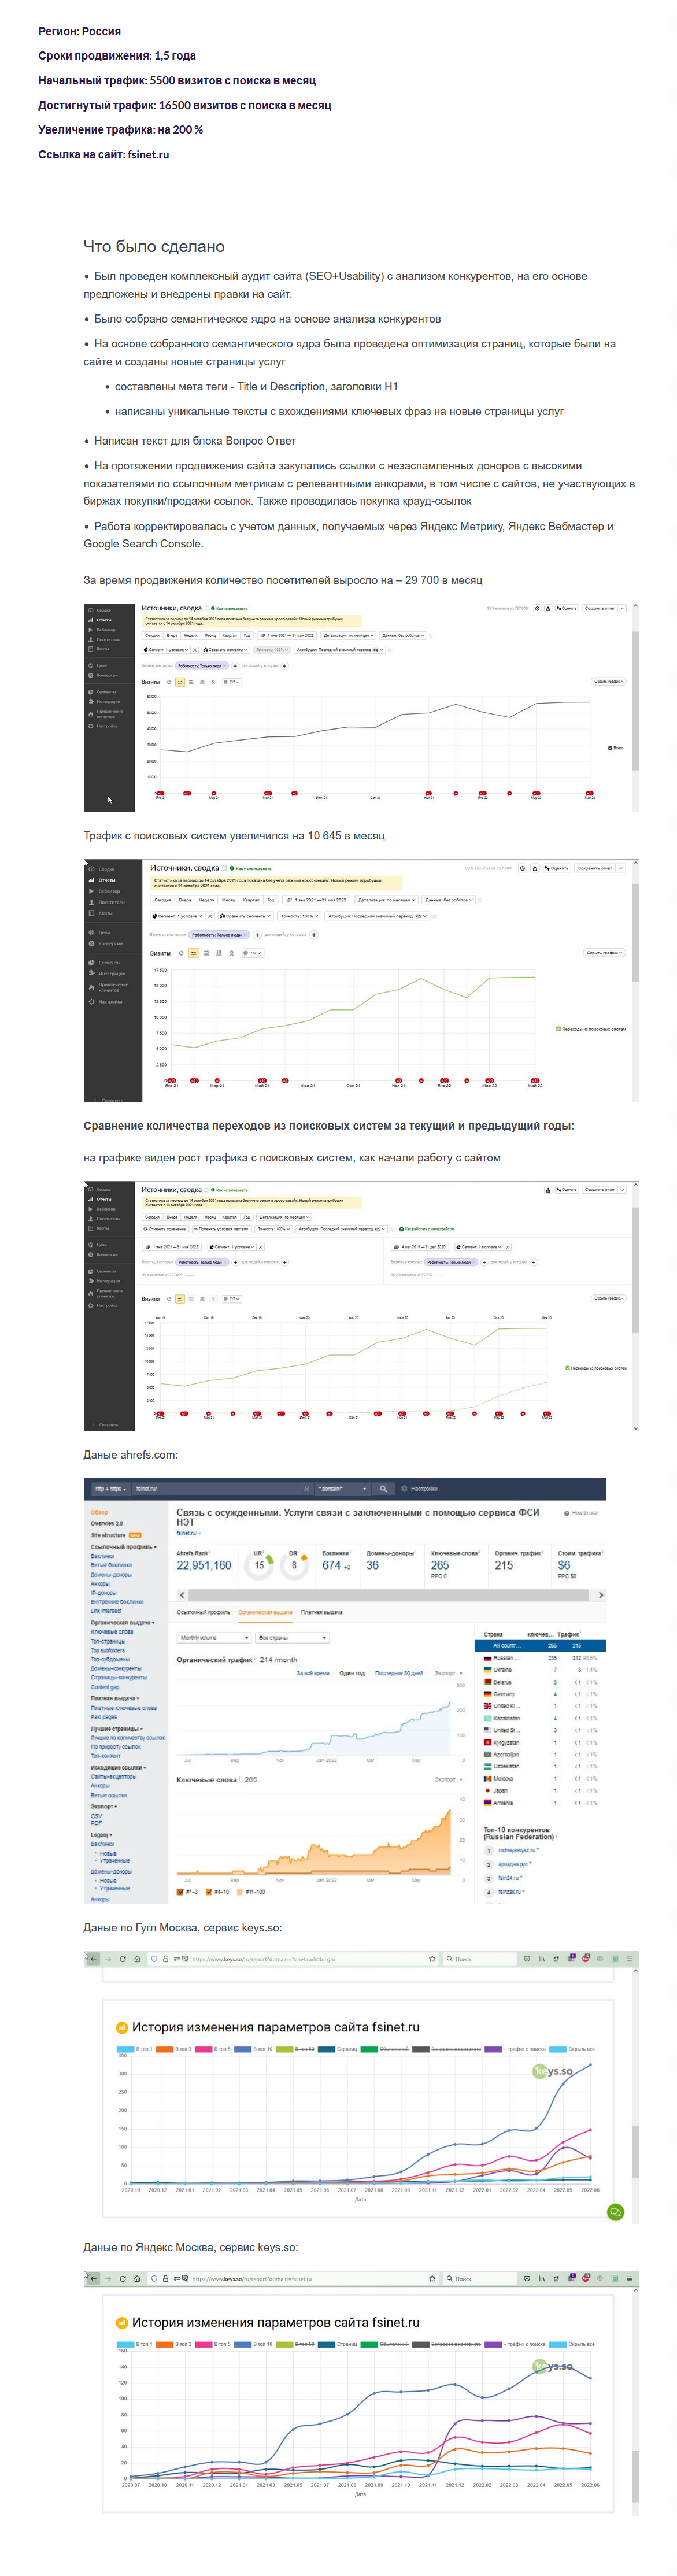Open hamburger menu in Google keys.so browser screenshot

(629, 1959)
